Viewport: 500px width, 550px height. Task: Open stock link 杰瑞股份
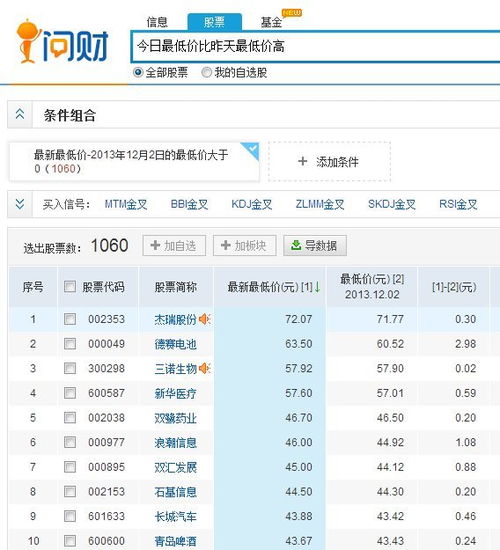175,319
